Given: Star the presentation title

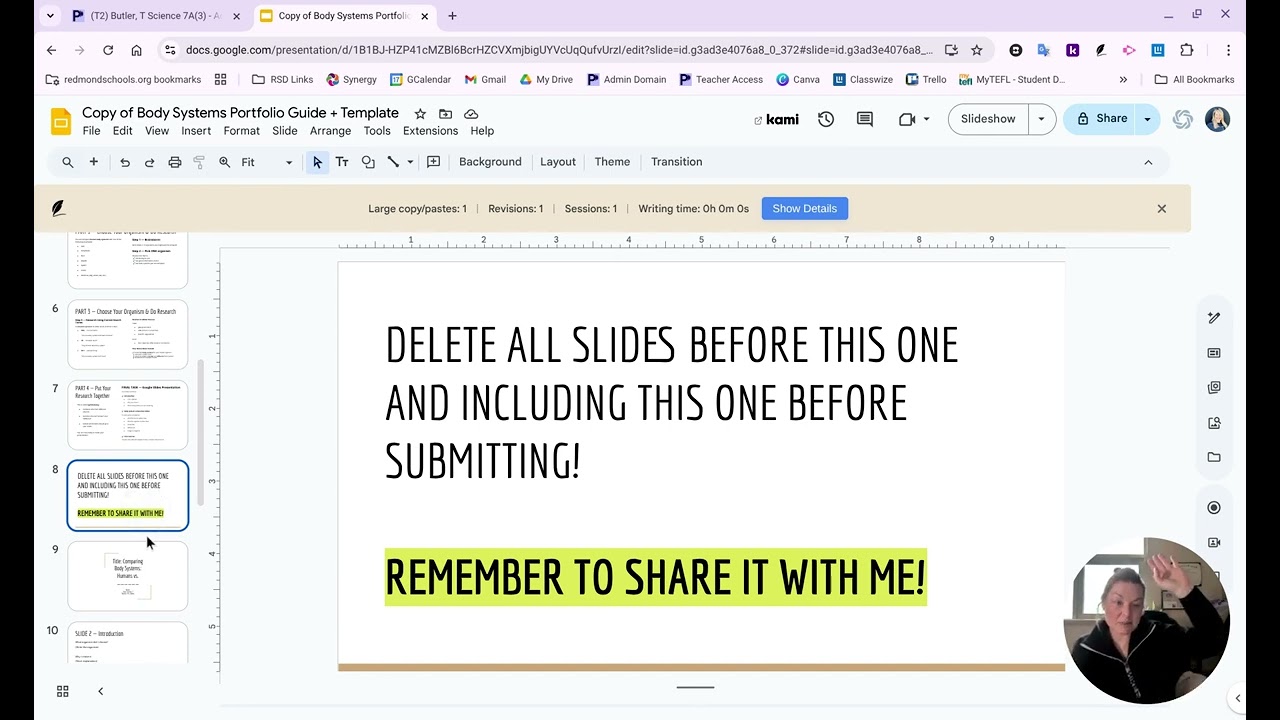Looking at the screenshot, I should point(420,114).
